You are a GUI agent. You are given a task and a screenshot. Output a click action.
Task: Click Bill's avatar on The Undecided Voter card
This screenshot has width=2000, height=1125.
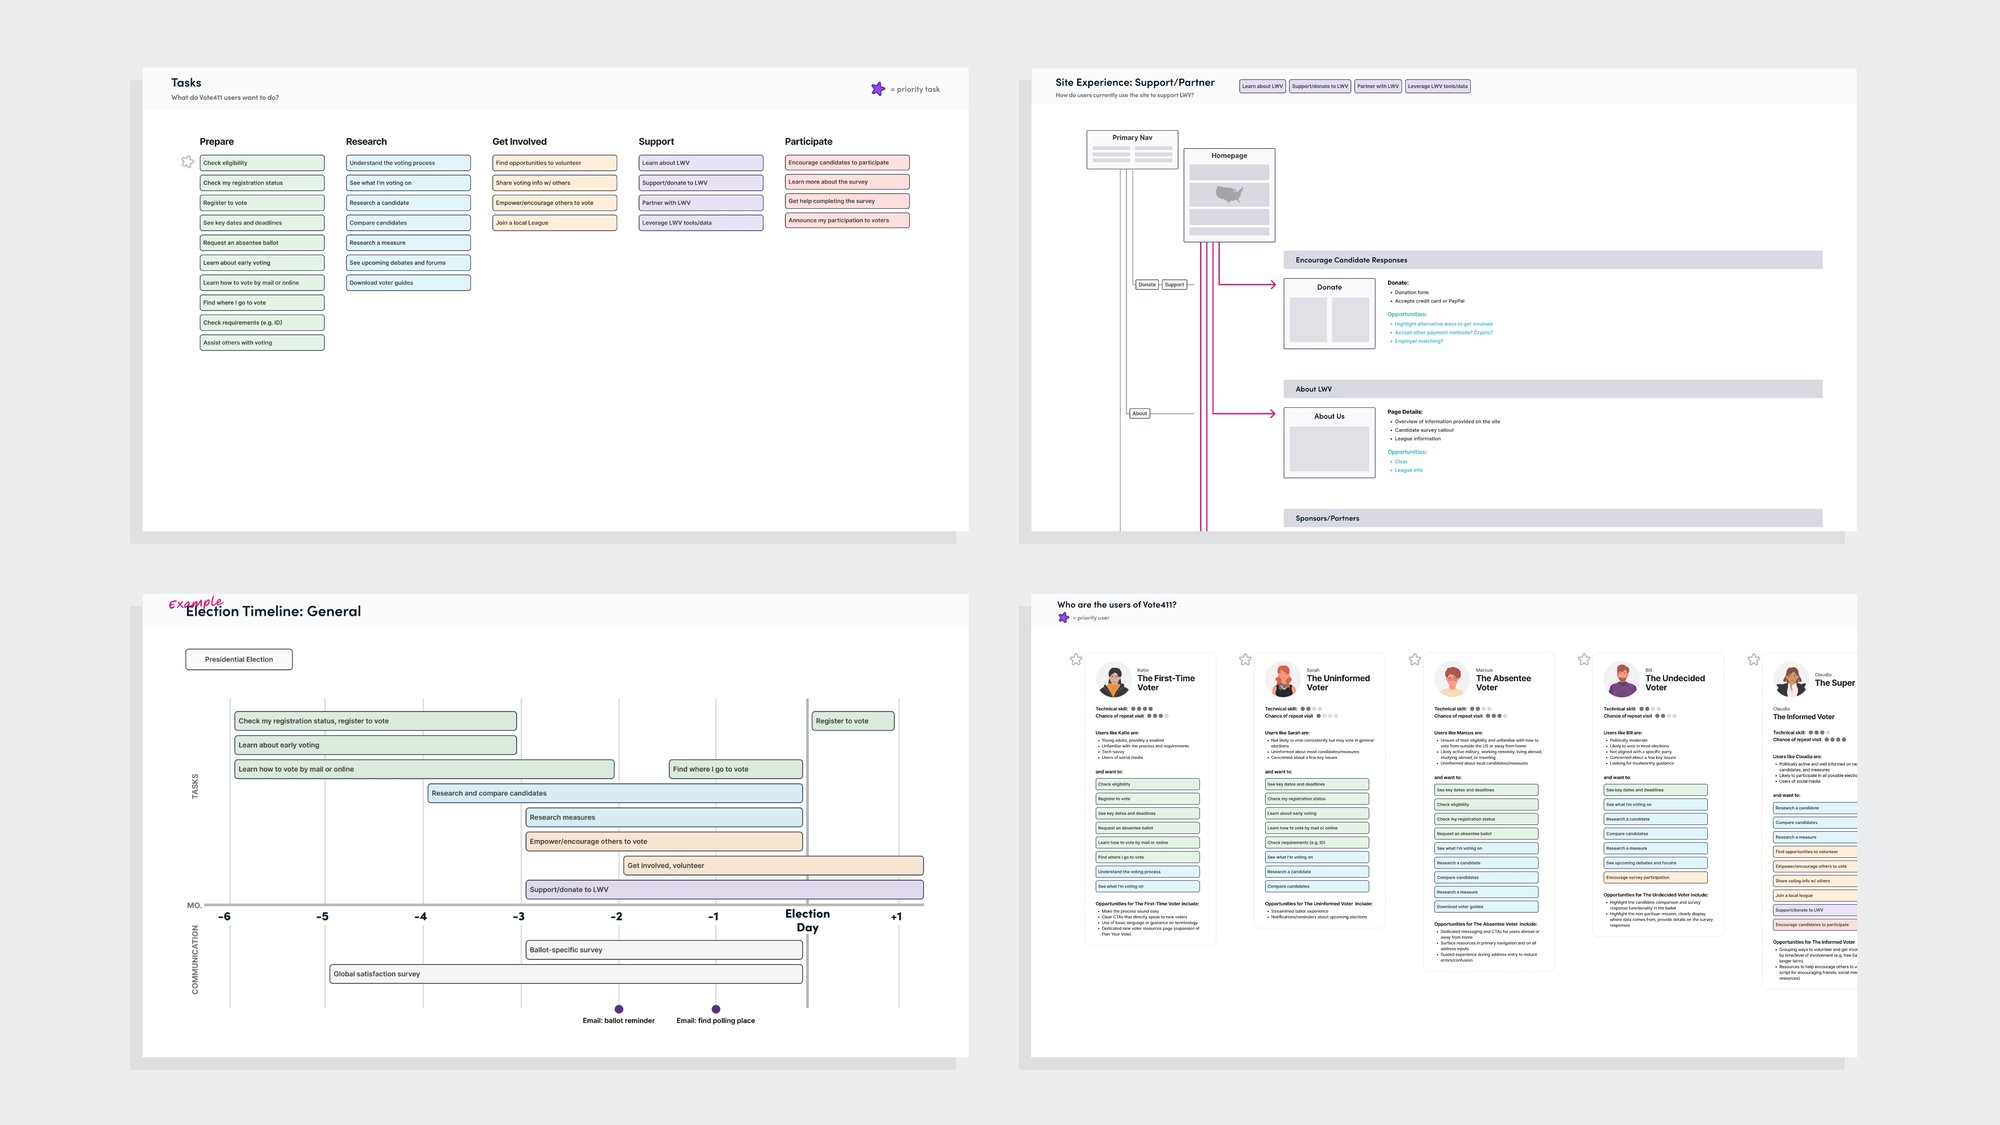1622,679
